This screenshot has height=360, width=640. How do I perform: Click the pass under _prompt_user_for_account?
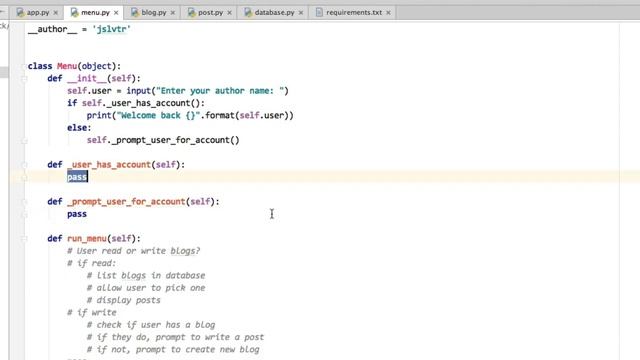[x=77, y=214]
